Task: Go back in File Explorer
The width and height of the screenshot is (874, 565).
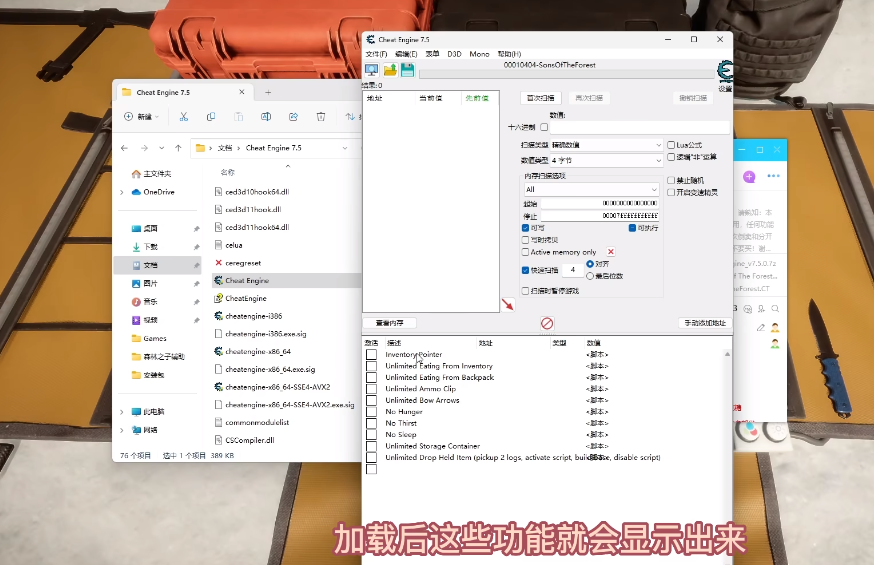Action: [x=124, y=148]
